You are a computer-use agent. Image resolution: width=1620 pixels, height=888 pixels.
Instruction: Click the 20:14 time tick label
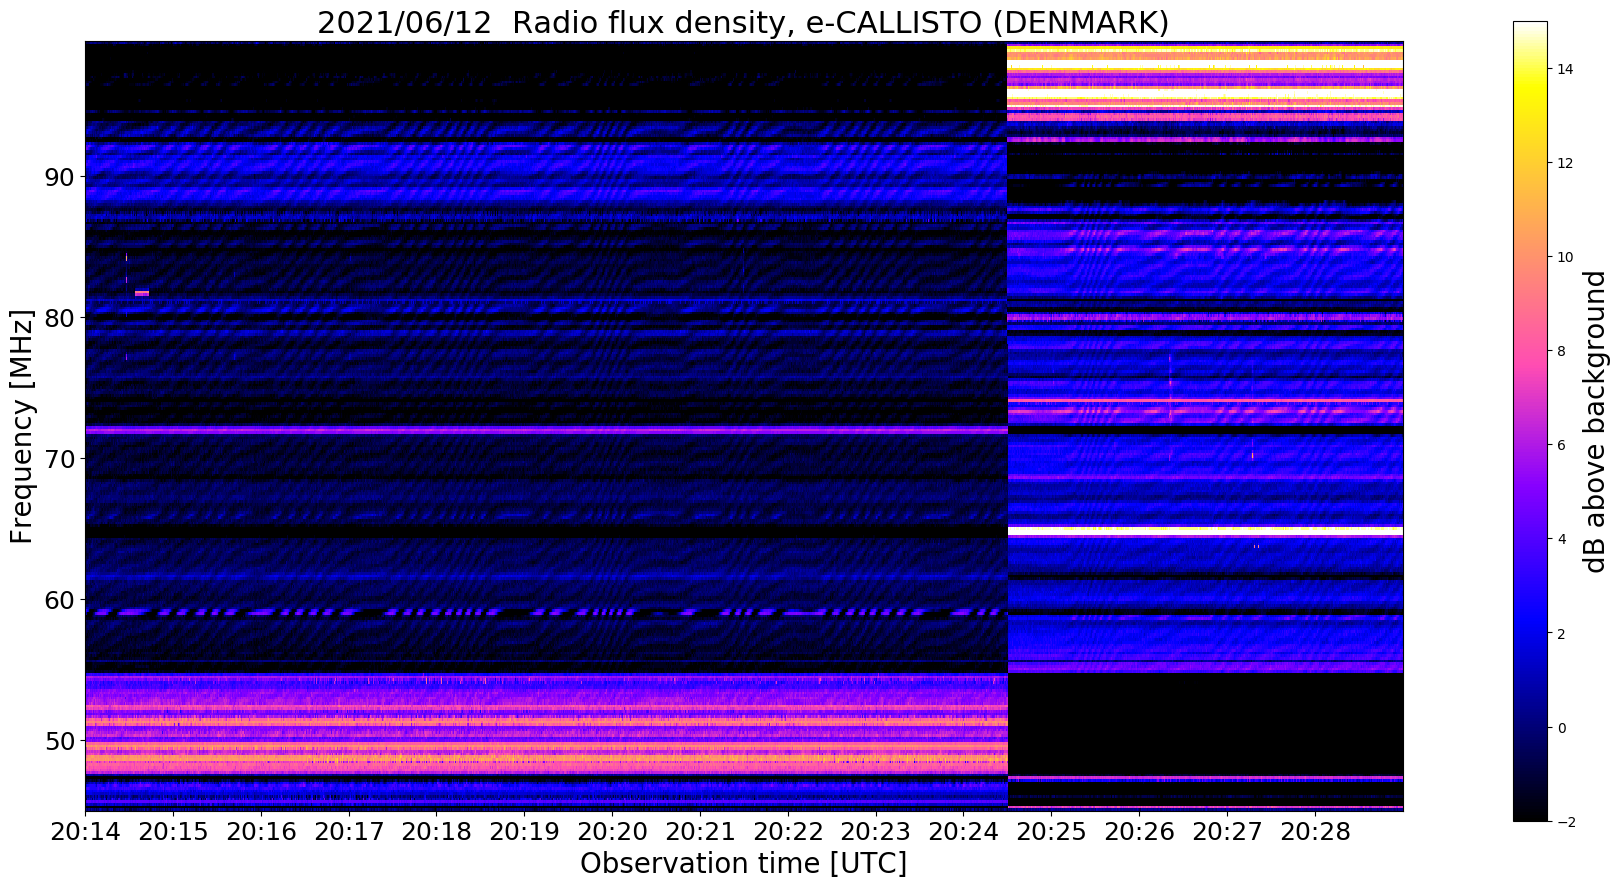(85, 832)
